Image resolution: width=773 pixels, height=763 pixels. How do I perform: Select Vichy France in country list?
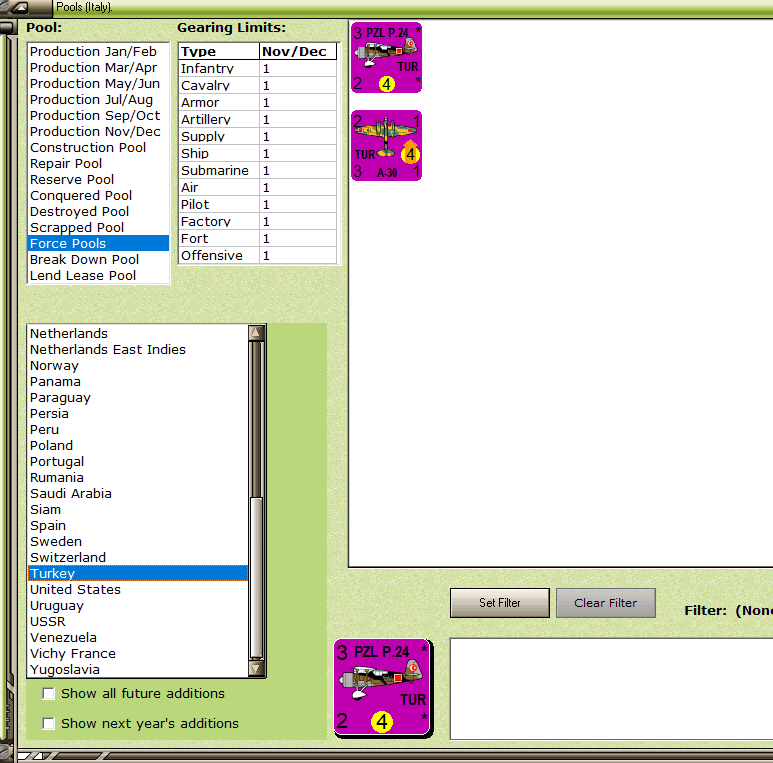pyautogui.click(x=138, y=654)
